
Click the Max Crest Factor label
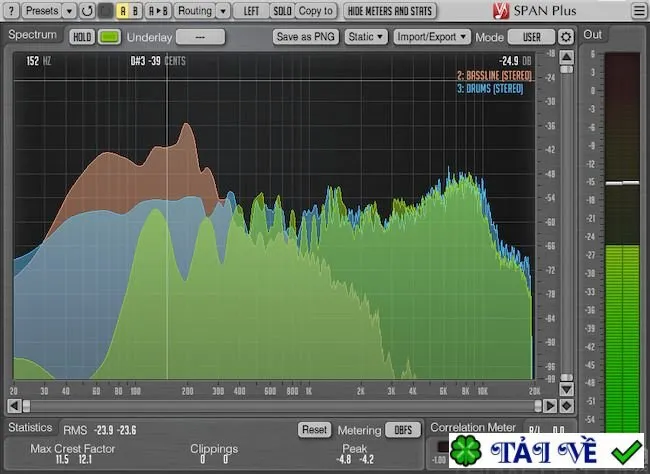click(x=73, y=449)
